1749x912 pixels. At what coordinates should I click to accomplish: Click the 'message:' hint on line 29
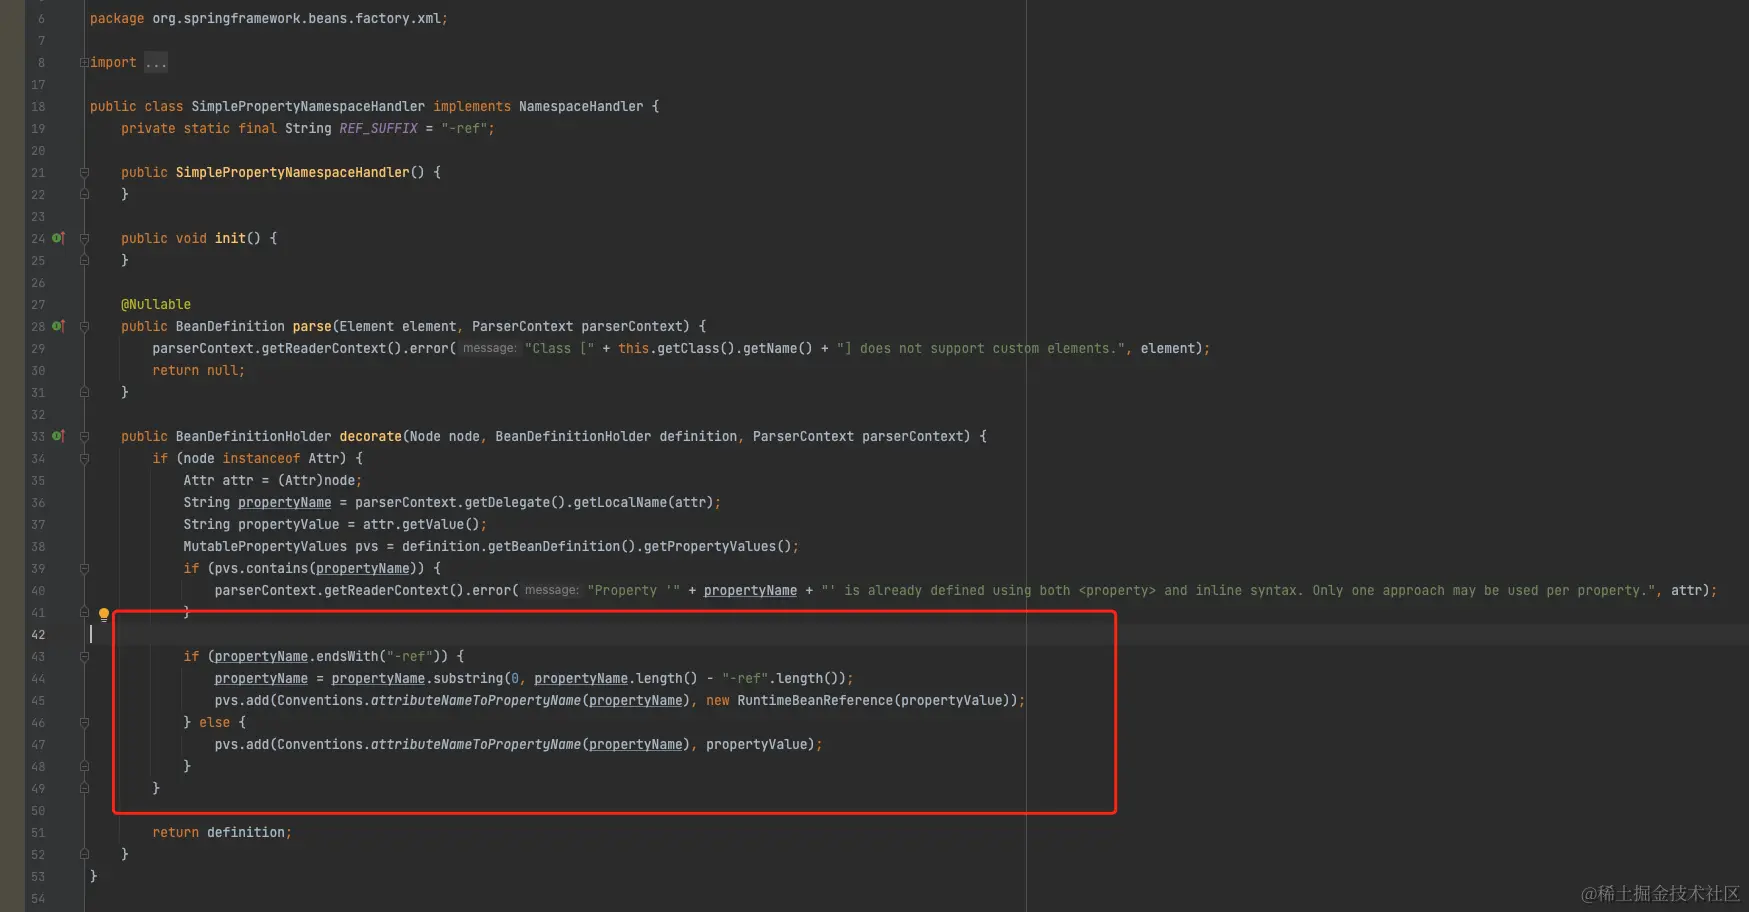pyautogui.click(x=489, y=348)
